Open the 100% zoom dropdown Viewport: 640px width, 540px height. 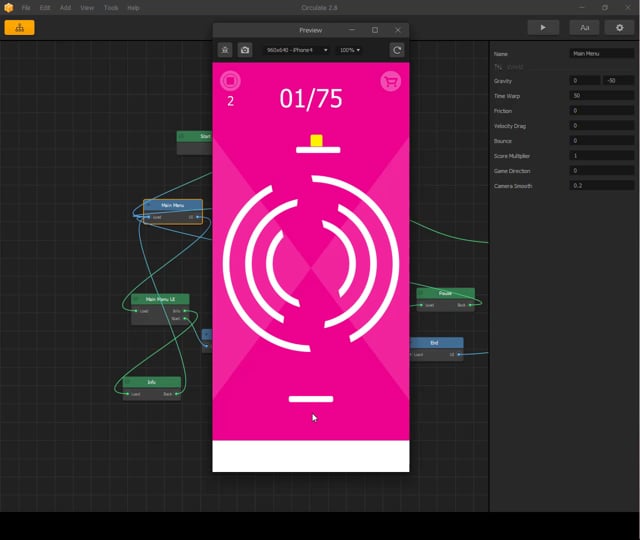350,50
